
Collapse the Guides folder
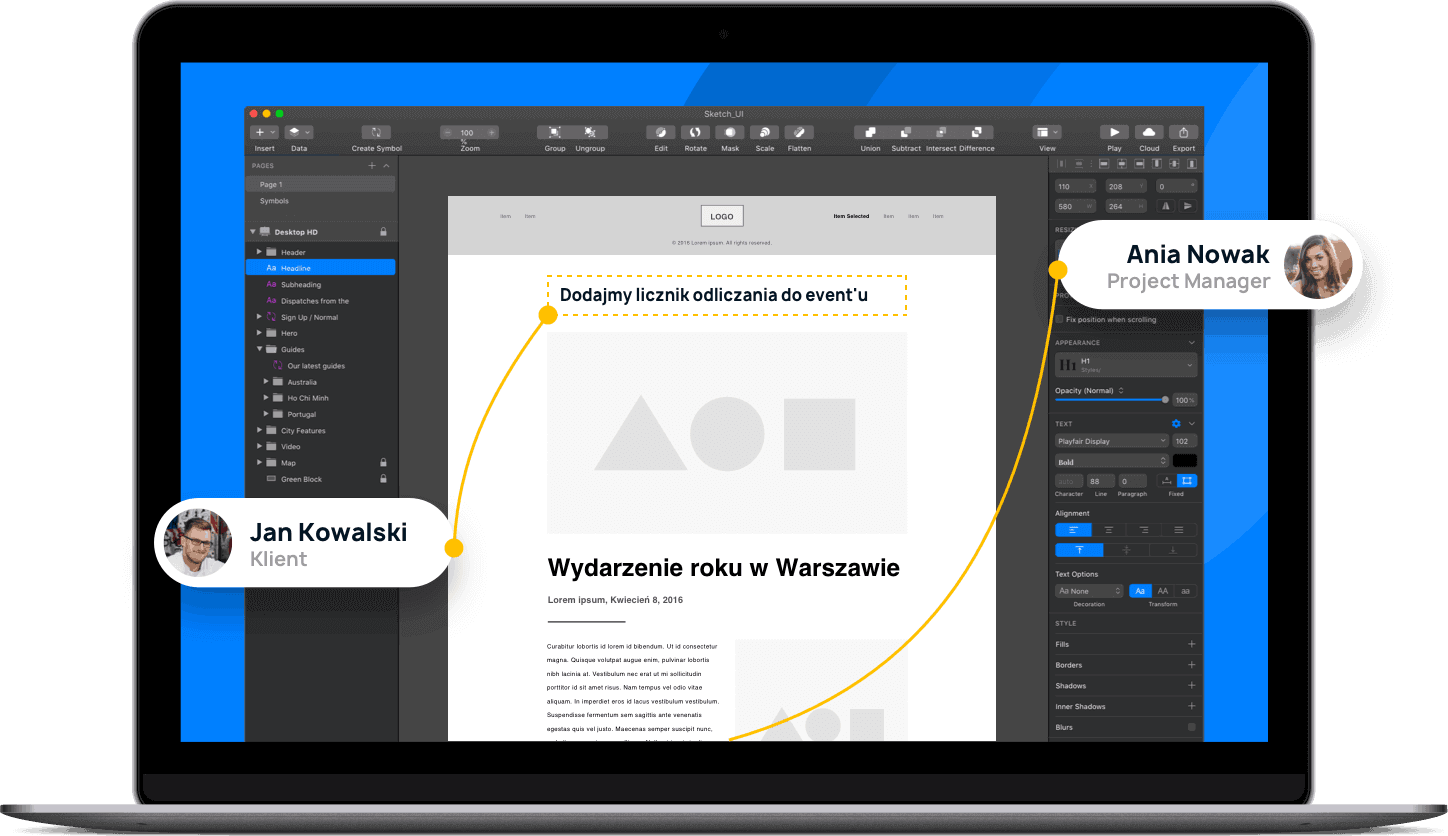pos(258,349)
